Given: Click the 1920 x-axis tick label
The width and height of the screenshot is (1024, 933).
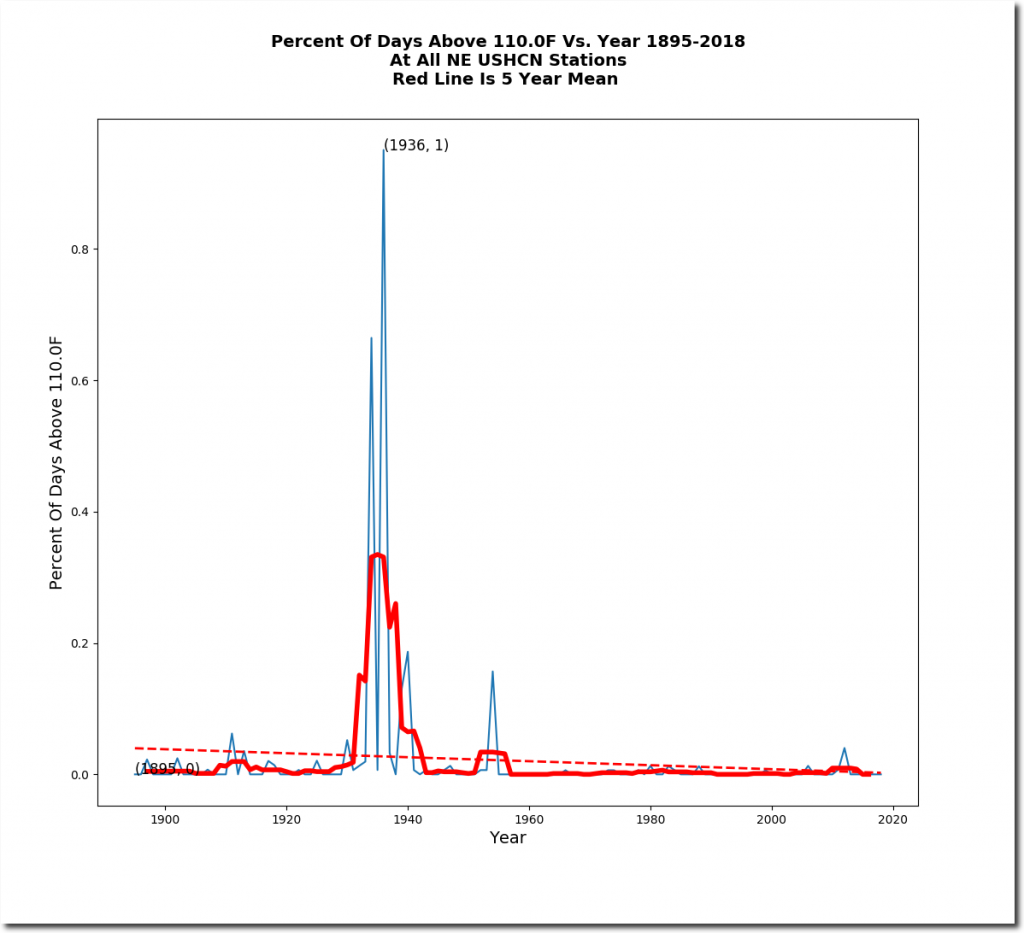Looking at the screenshot, I should pos(286,820).
